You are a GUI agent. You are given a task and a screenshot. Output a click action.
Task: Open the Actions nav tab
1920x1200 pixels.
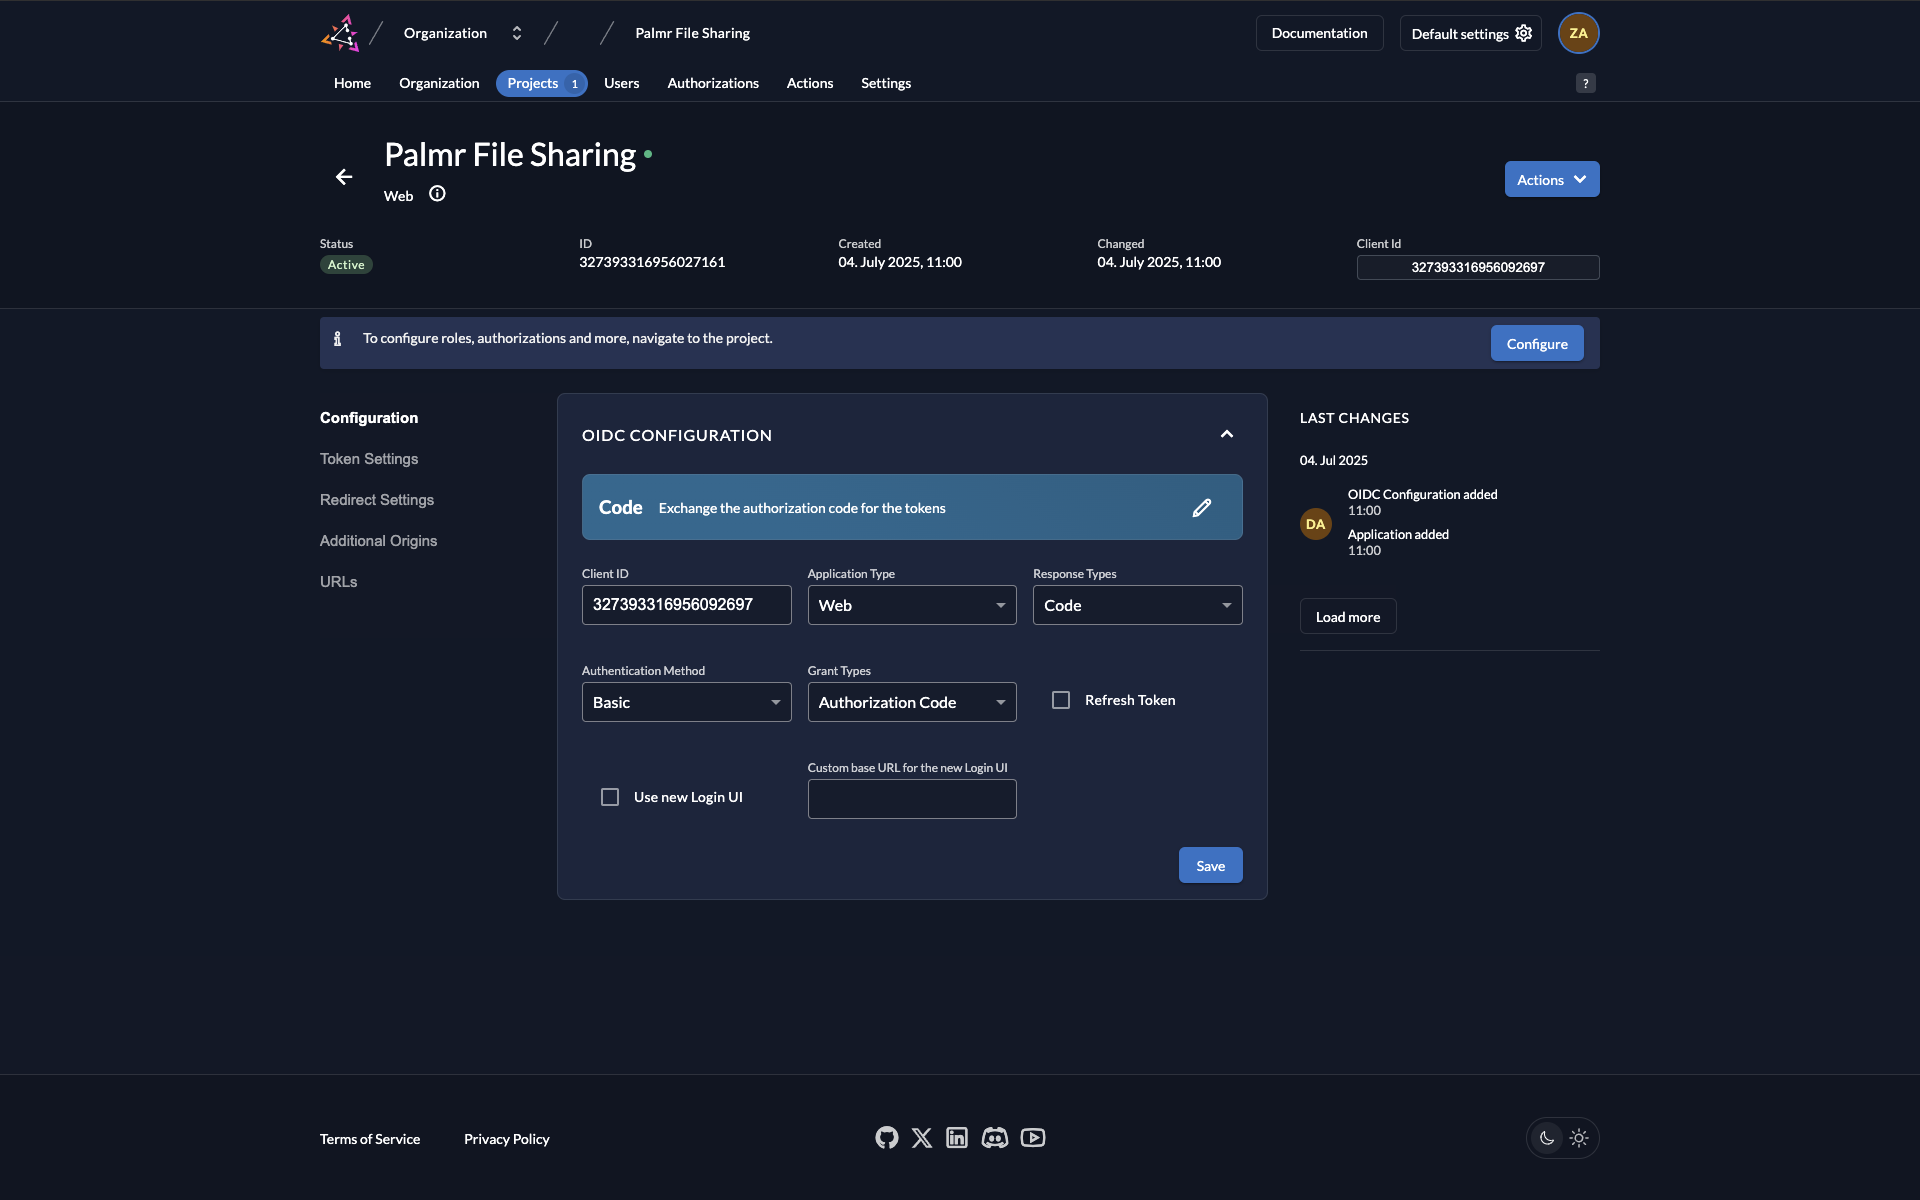pos(810,83)
